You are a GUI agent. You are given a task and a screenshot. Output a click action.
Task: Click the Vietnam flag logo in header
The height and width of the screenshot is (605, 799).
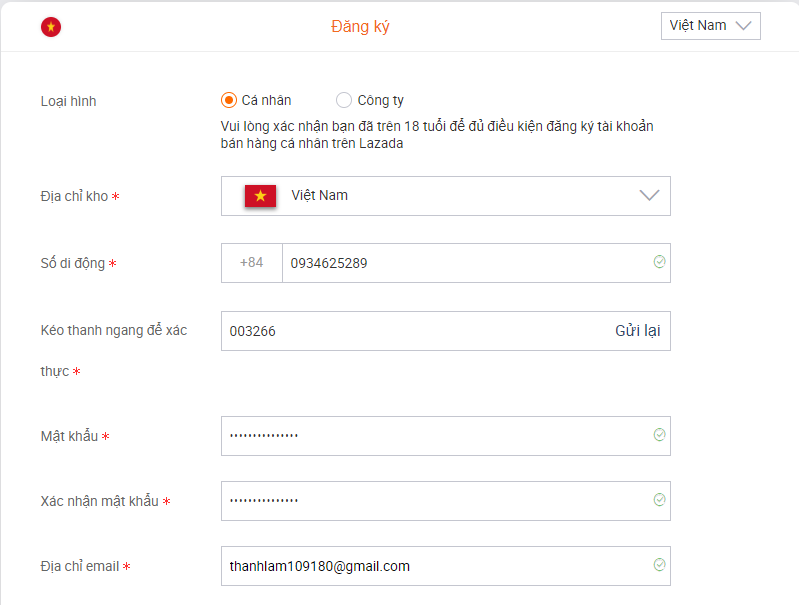tap(51, 27)
